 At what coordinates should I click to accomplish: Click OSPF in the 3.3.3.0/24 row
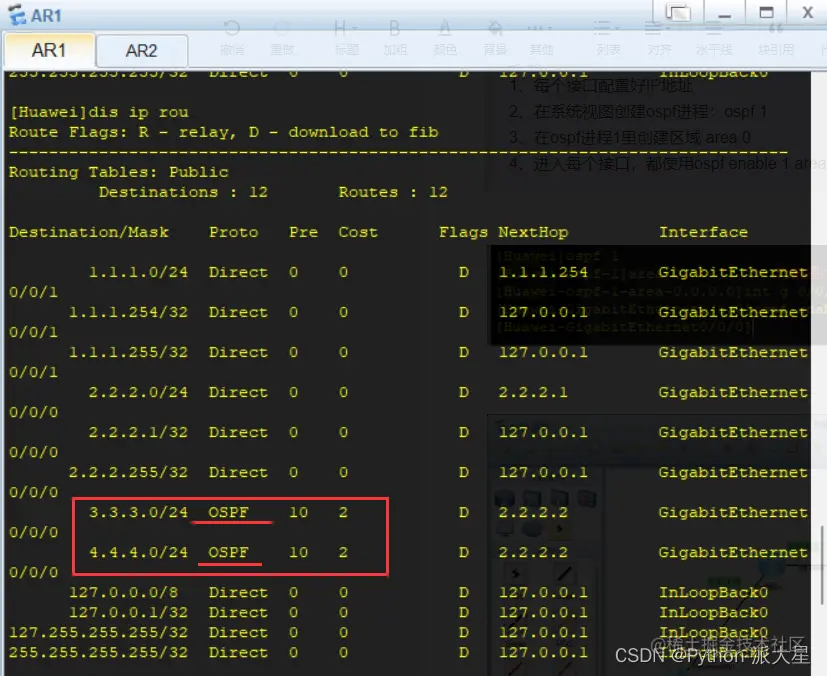click(228, 513)
